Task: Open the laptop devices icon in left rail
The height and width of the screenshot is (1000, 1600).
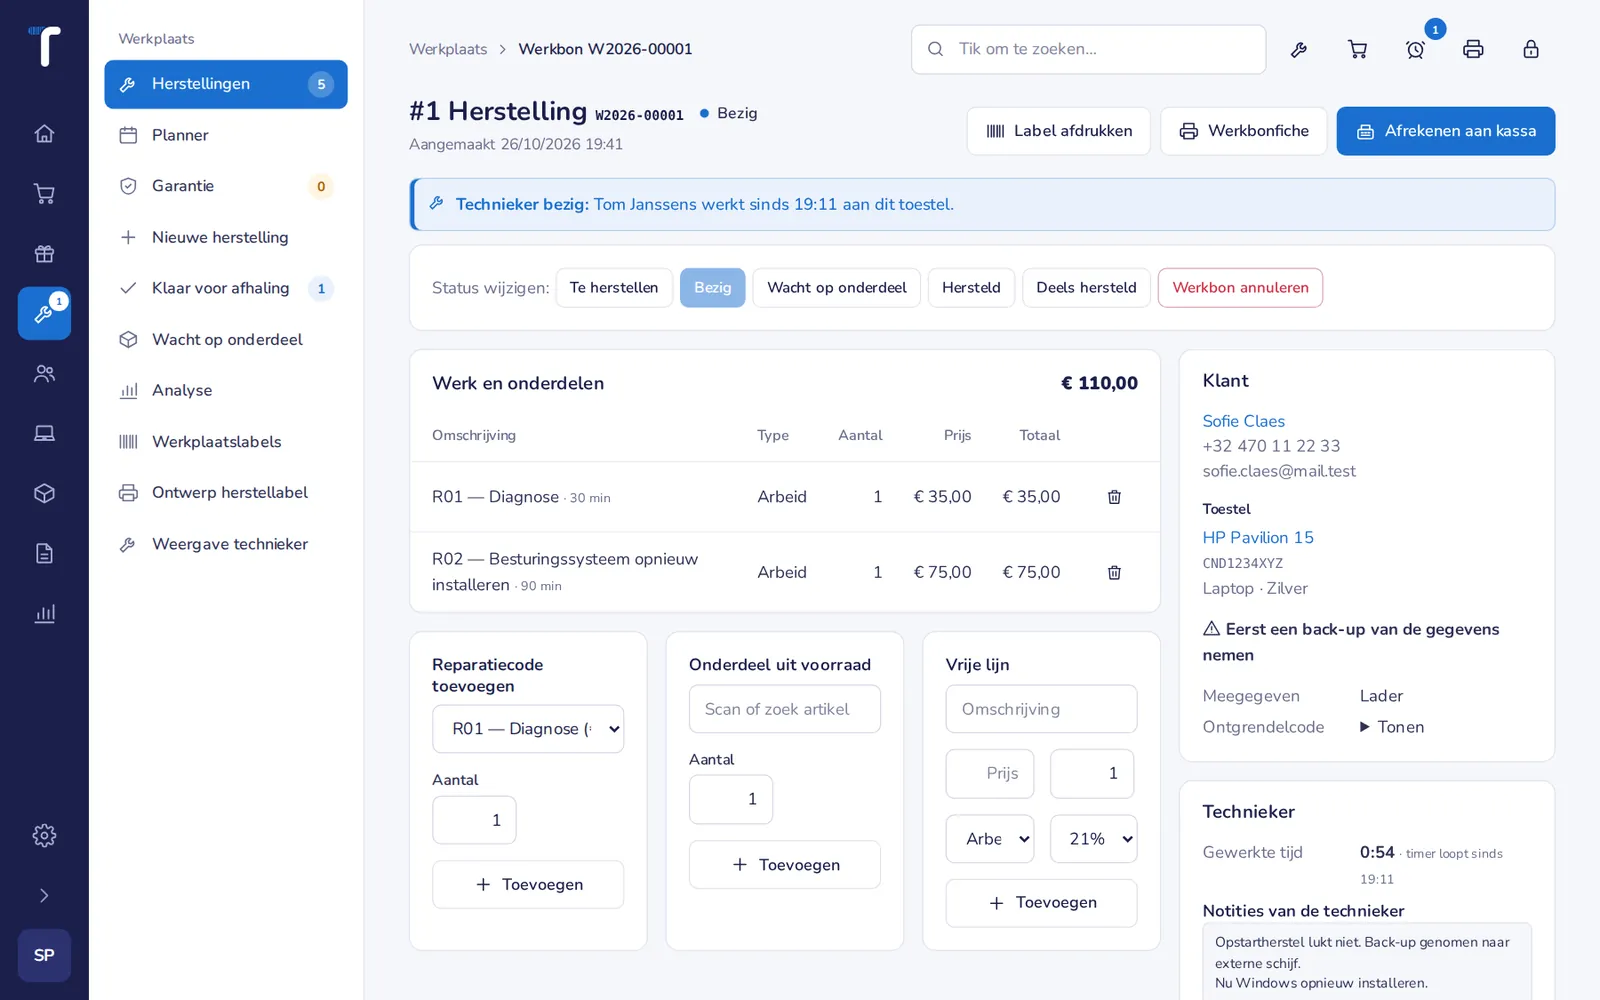Action: point(44,434)
